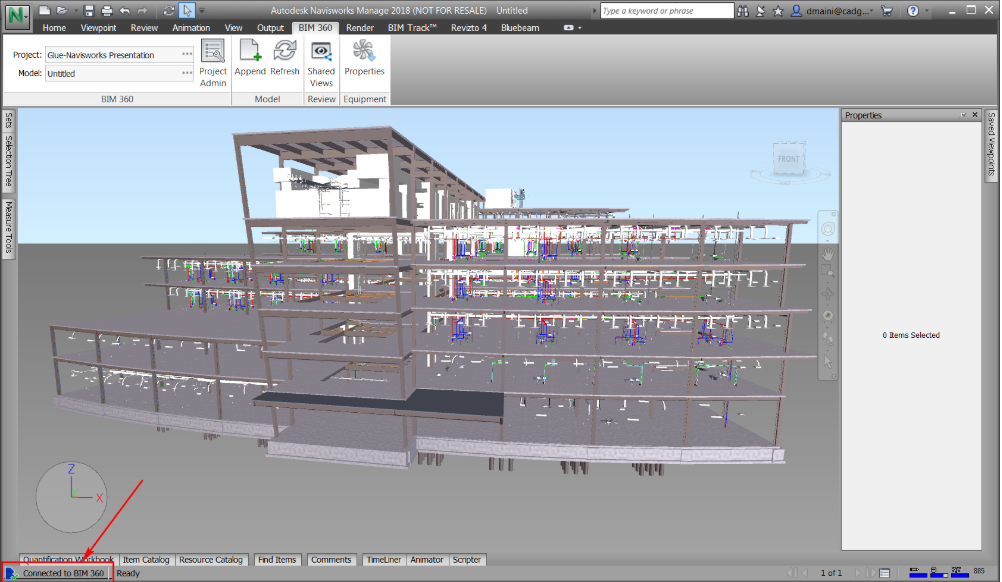Viewport: 1002px width, 582px height.
Task: Click the disk performance indicator in status bar
Action: 939,572
